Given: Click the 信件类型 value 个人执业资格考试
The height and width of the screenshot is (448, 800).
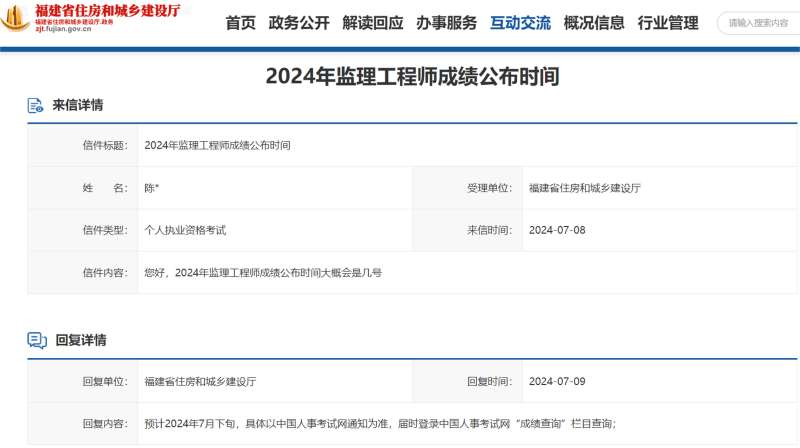Looking at the screenshot, I should click(x=185, y=230).
